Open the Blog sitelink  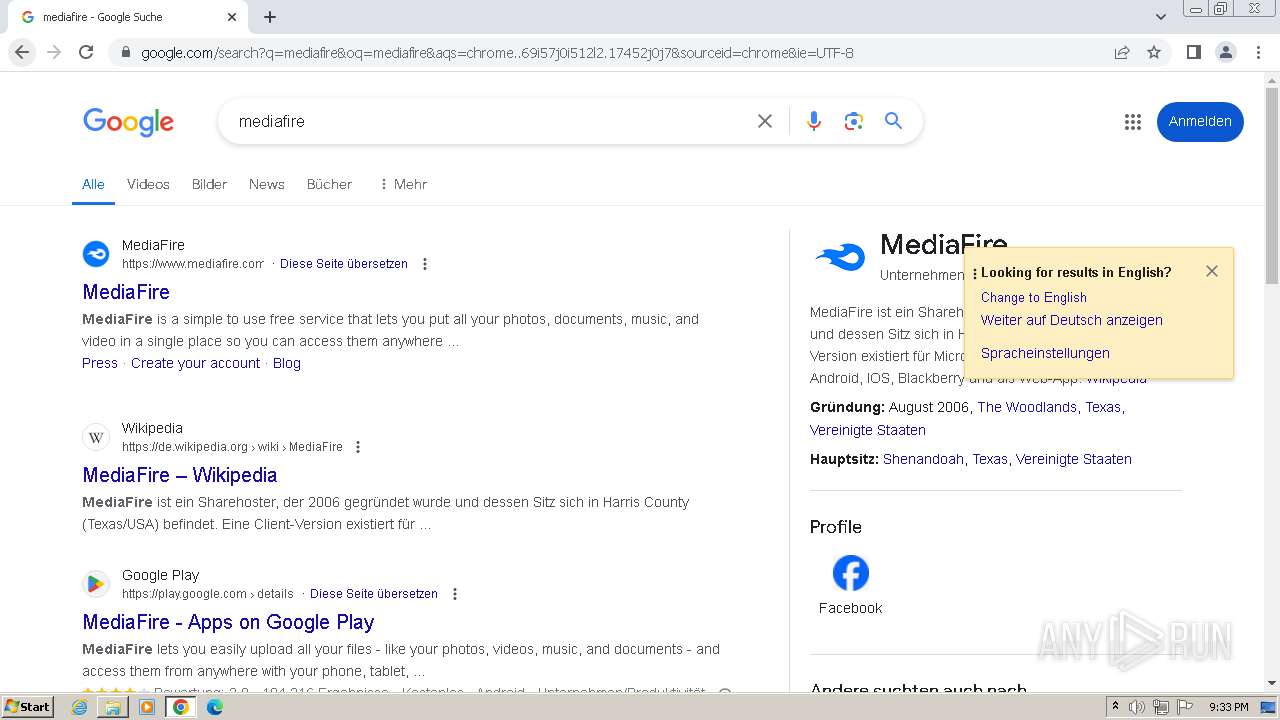287,363
